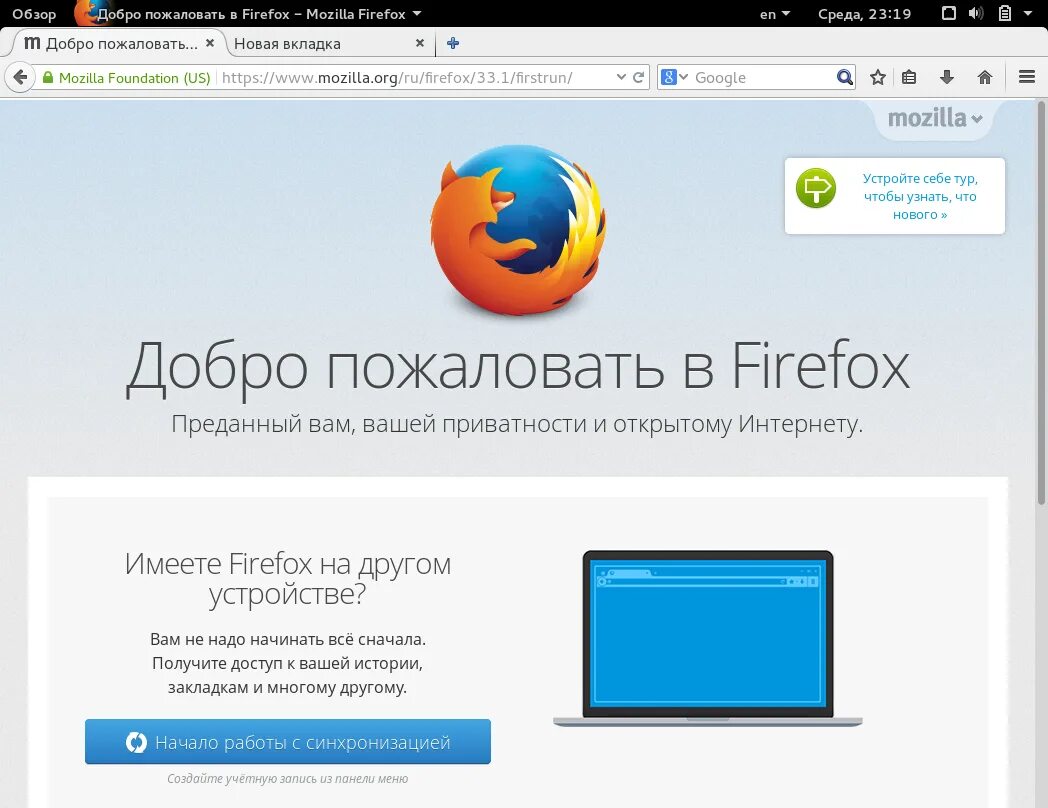Open the tour link Устройте себе тур

920,196
